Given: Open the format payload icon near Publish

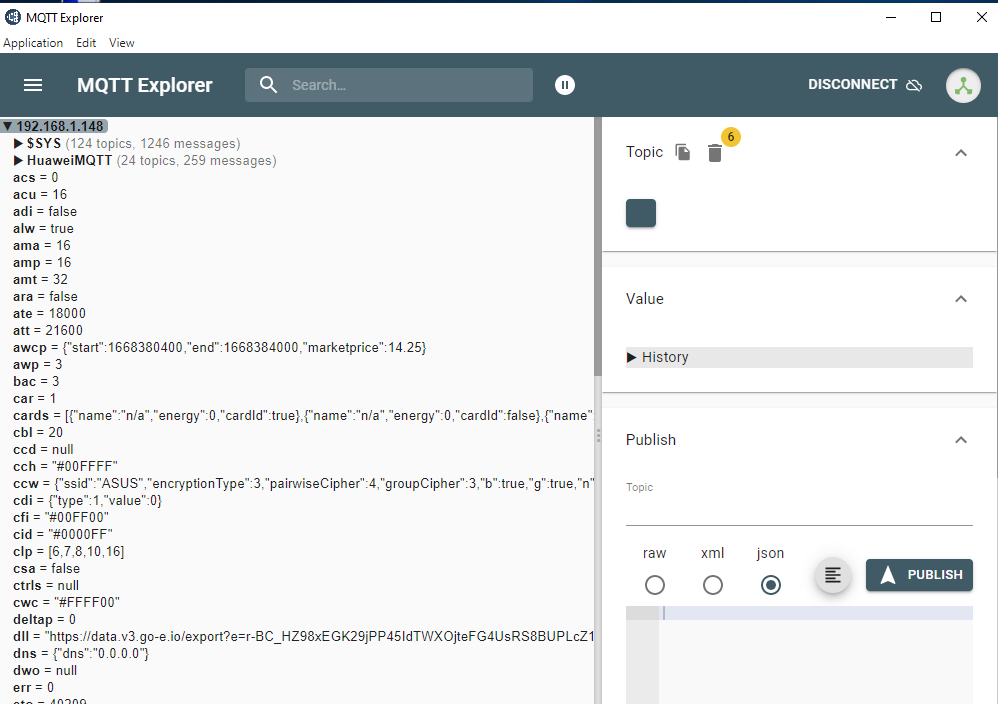Looking at the screenshot, I should 833,574.
